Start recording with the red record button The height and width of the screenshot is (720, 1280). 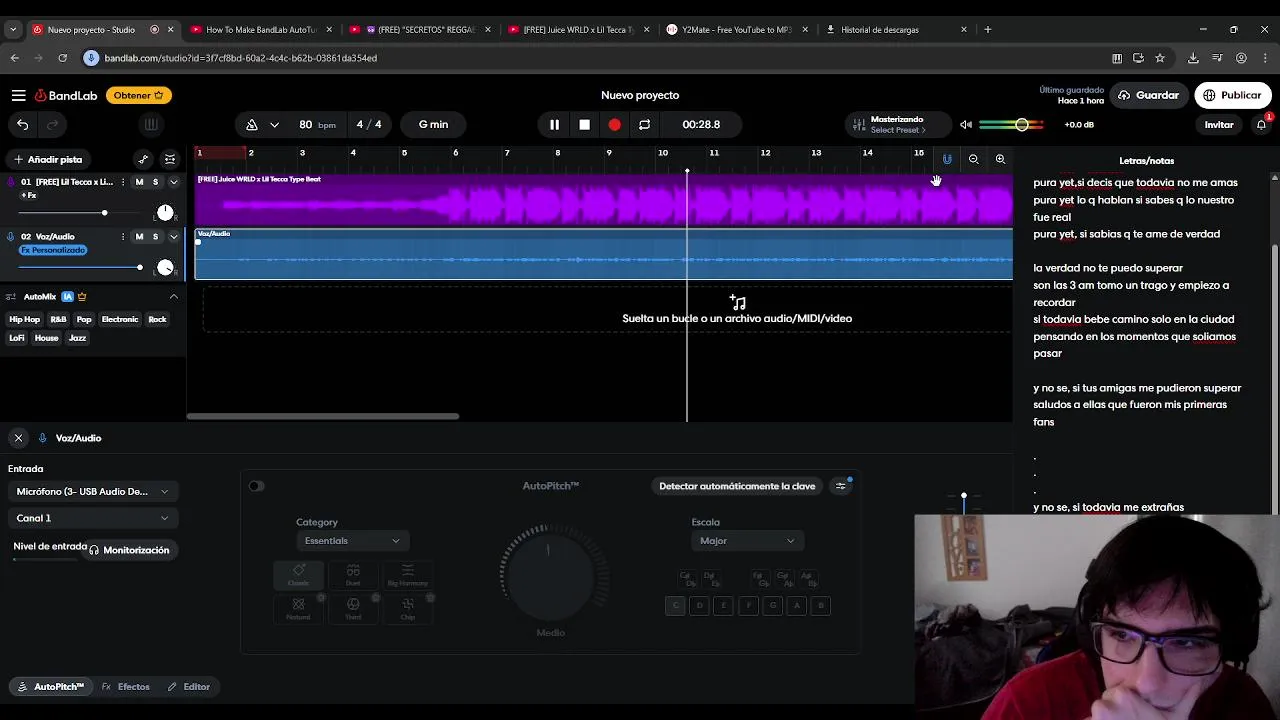tap(614, 125)
